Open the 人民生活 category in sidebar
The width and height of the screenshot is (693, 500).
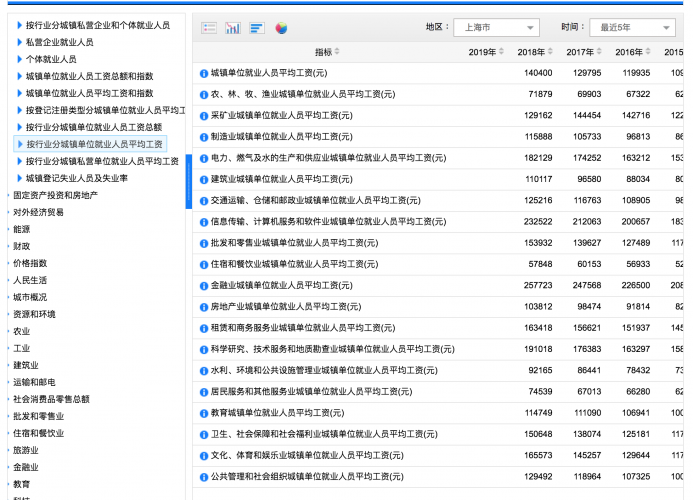[x=29, y=280]
